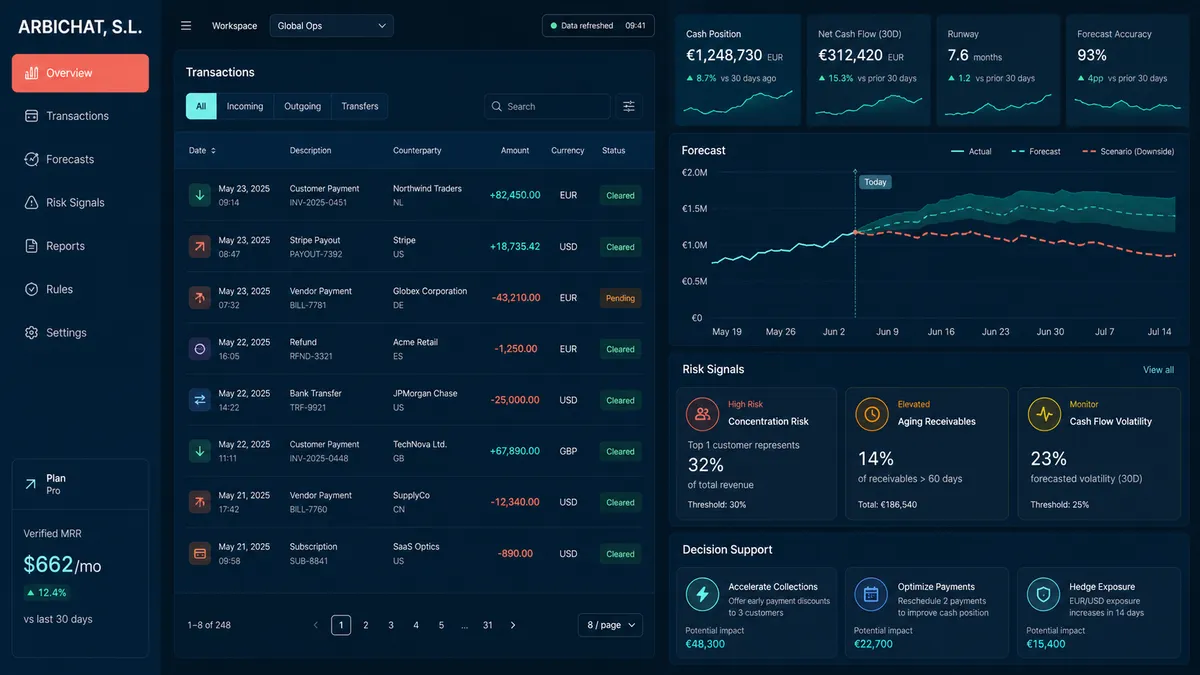Click the Risk Signals warning icon
1200x675 pixels.
point(31,202)
